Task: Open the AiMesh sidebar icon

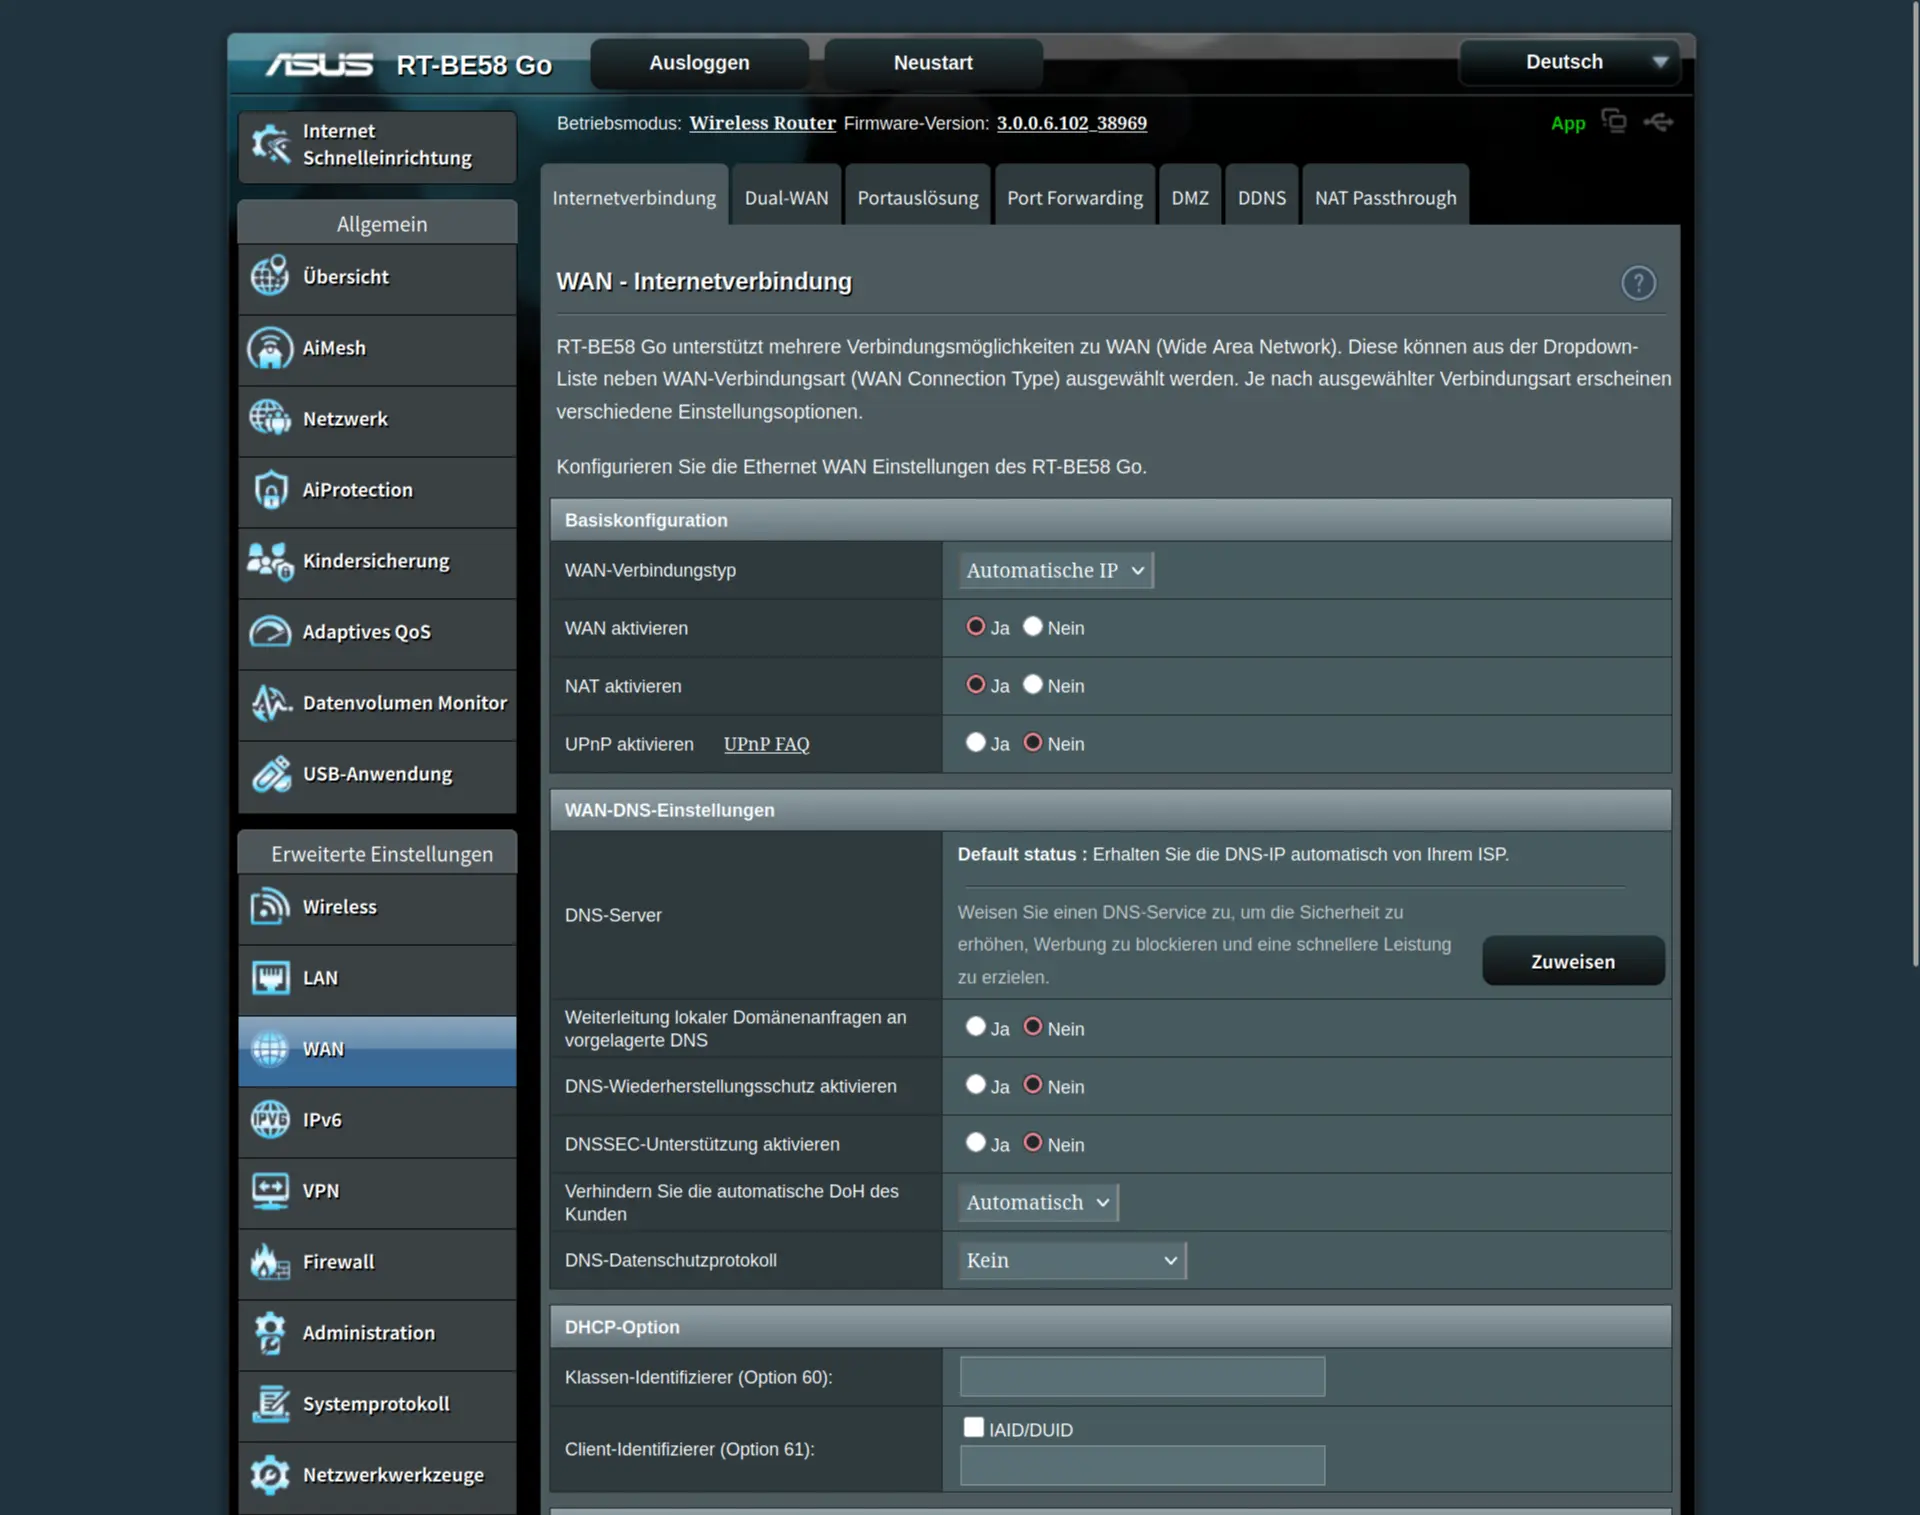Action: tap(270, 349)
